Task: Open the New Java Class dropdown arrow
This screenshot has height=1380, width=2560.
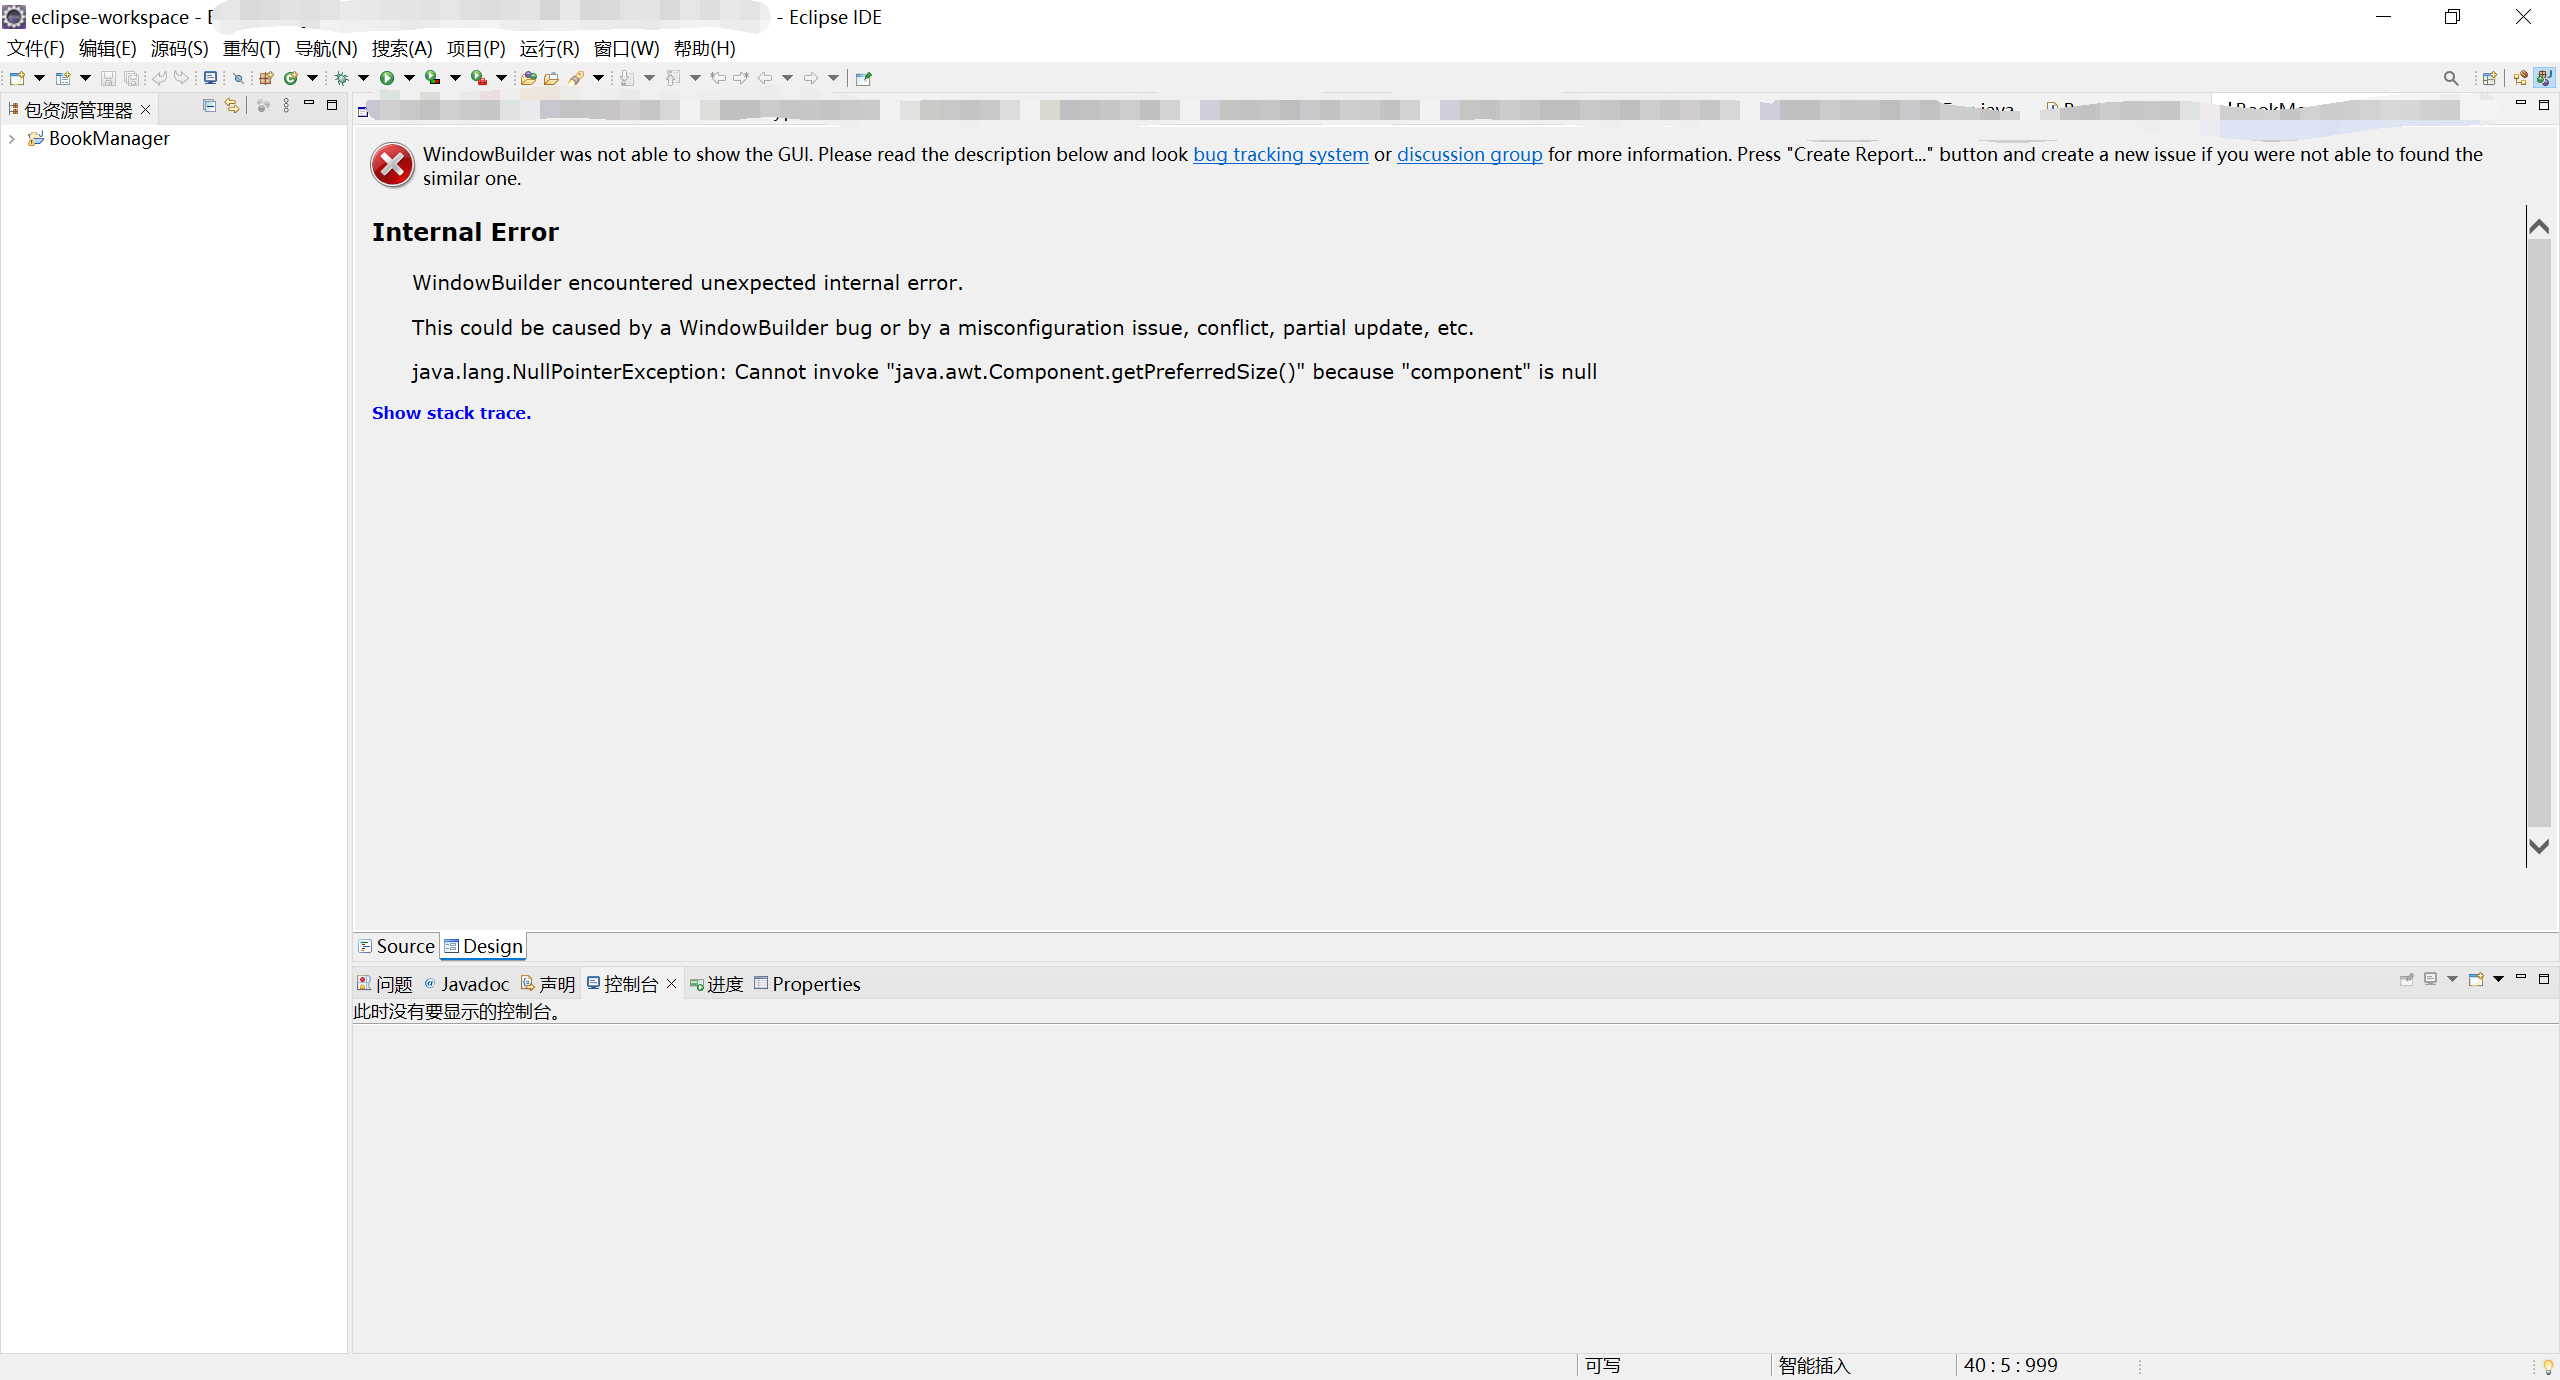Action: pyautogui.click(x=312, y=78)
